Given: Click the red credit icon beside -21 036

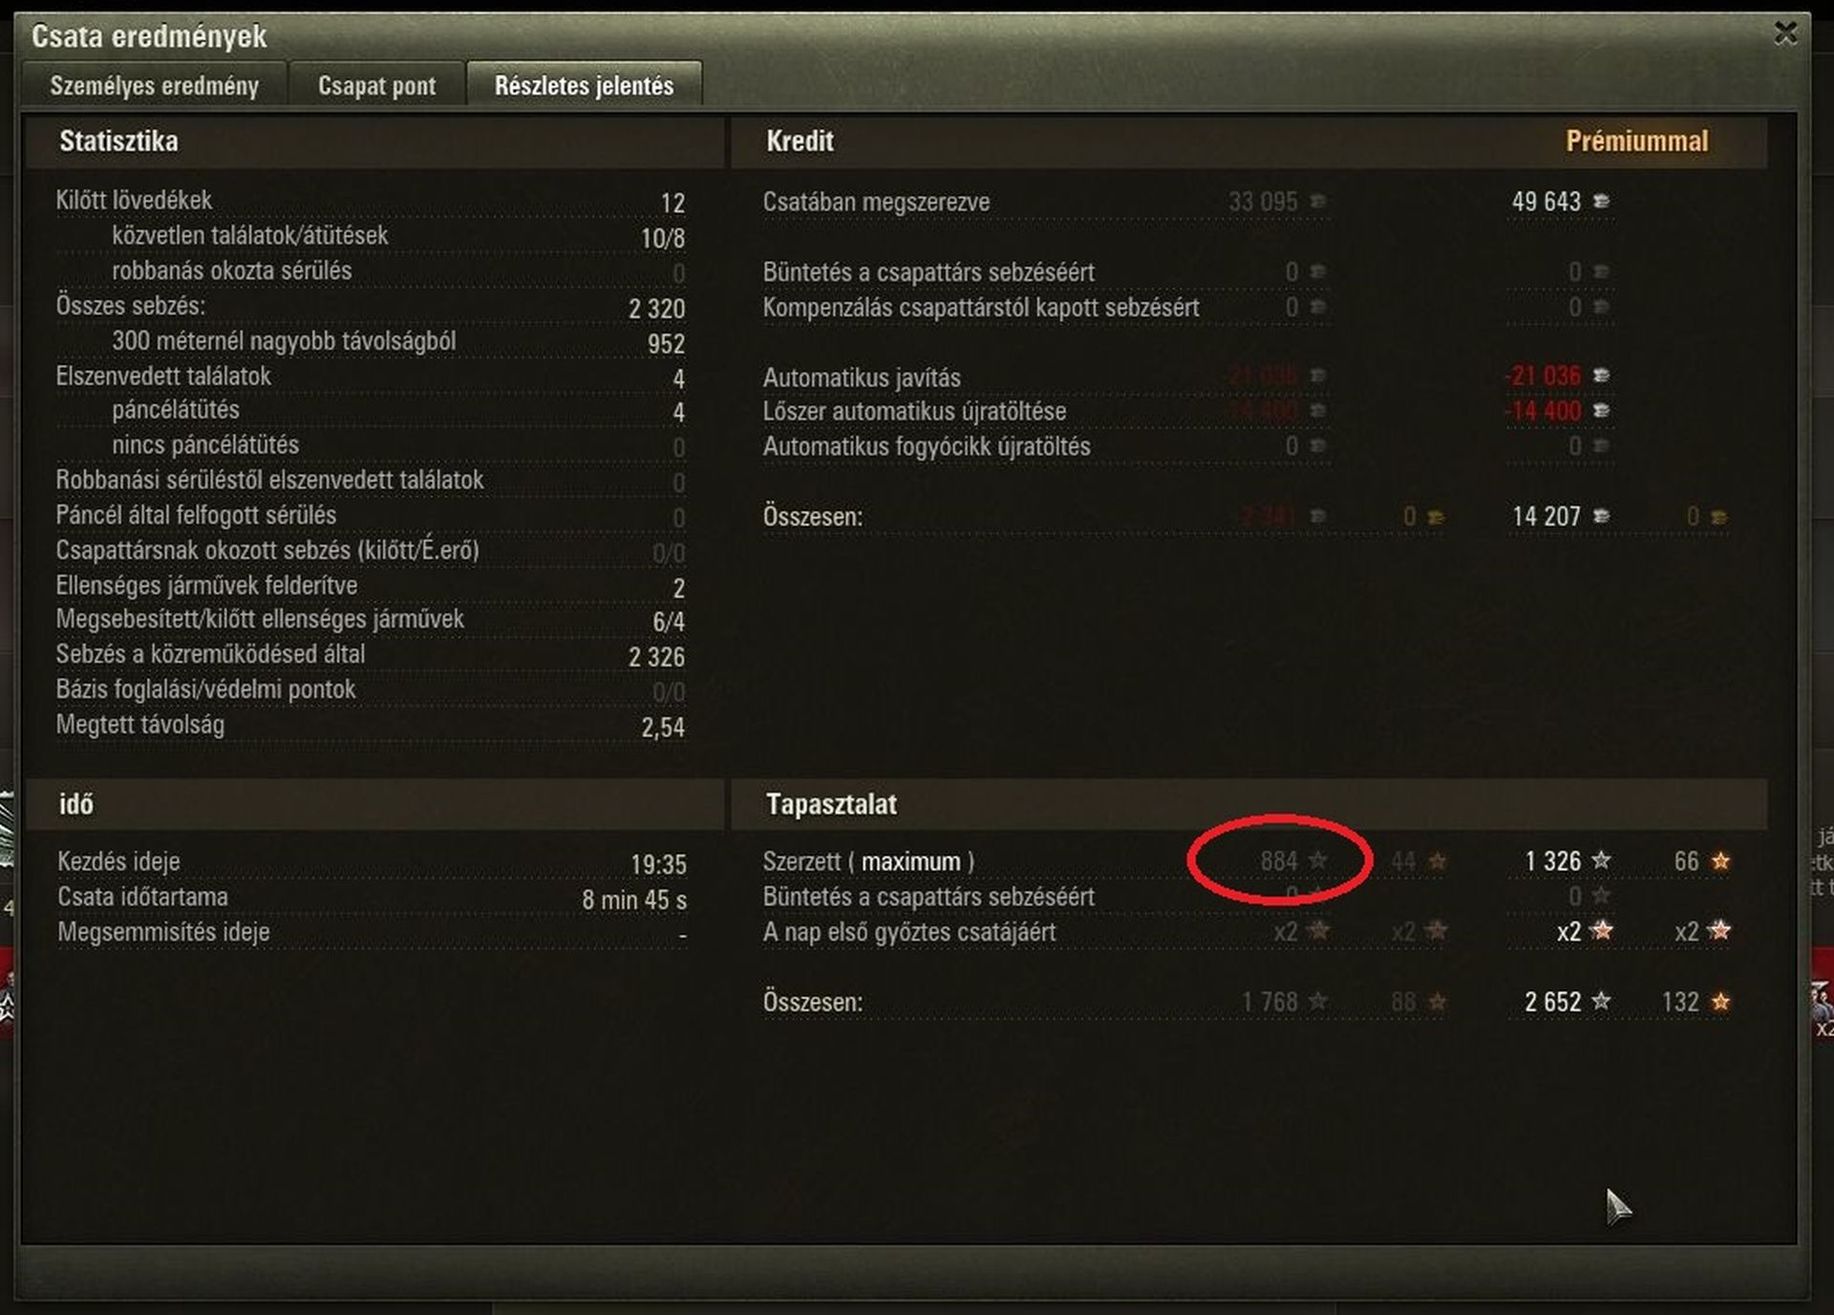Looking at the screenshot, I should click(x=1601, y=375).
